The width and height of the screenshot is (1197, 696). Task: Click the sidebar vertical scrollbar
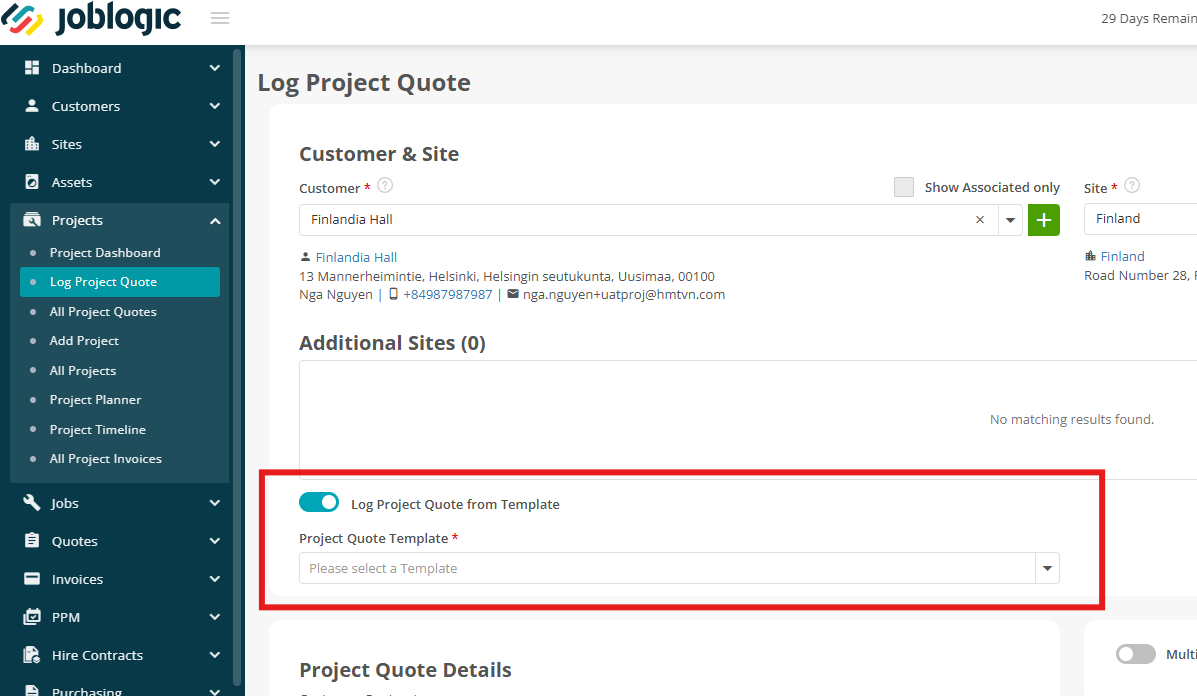[x=237, y=366]
